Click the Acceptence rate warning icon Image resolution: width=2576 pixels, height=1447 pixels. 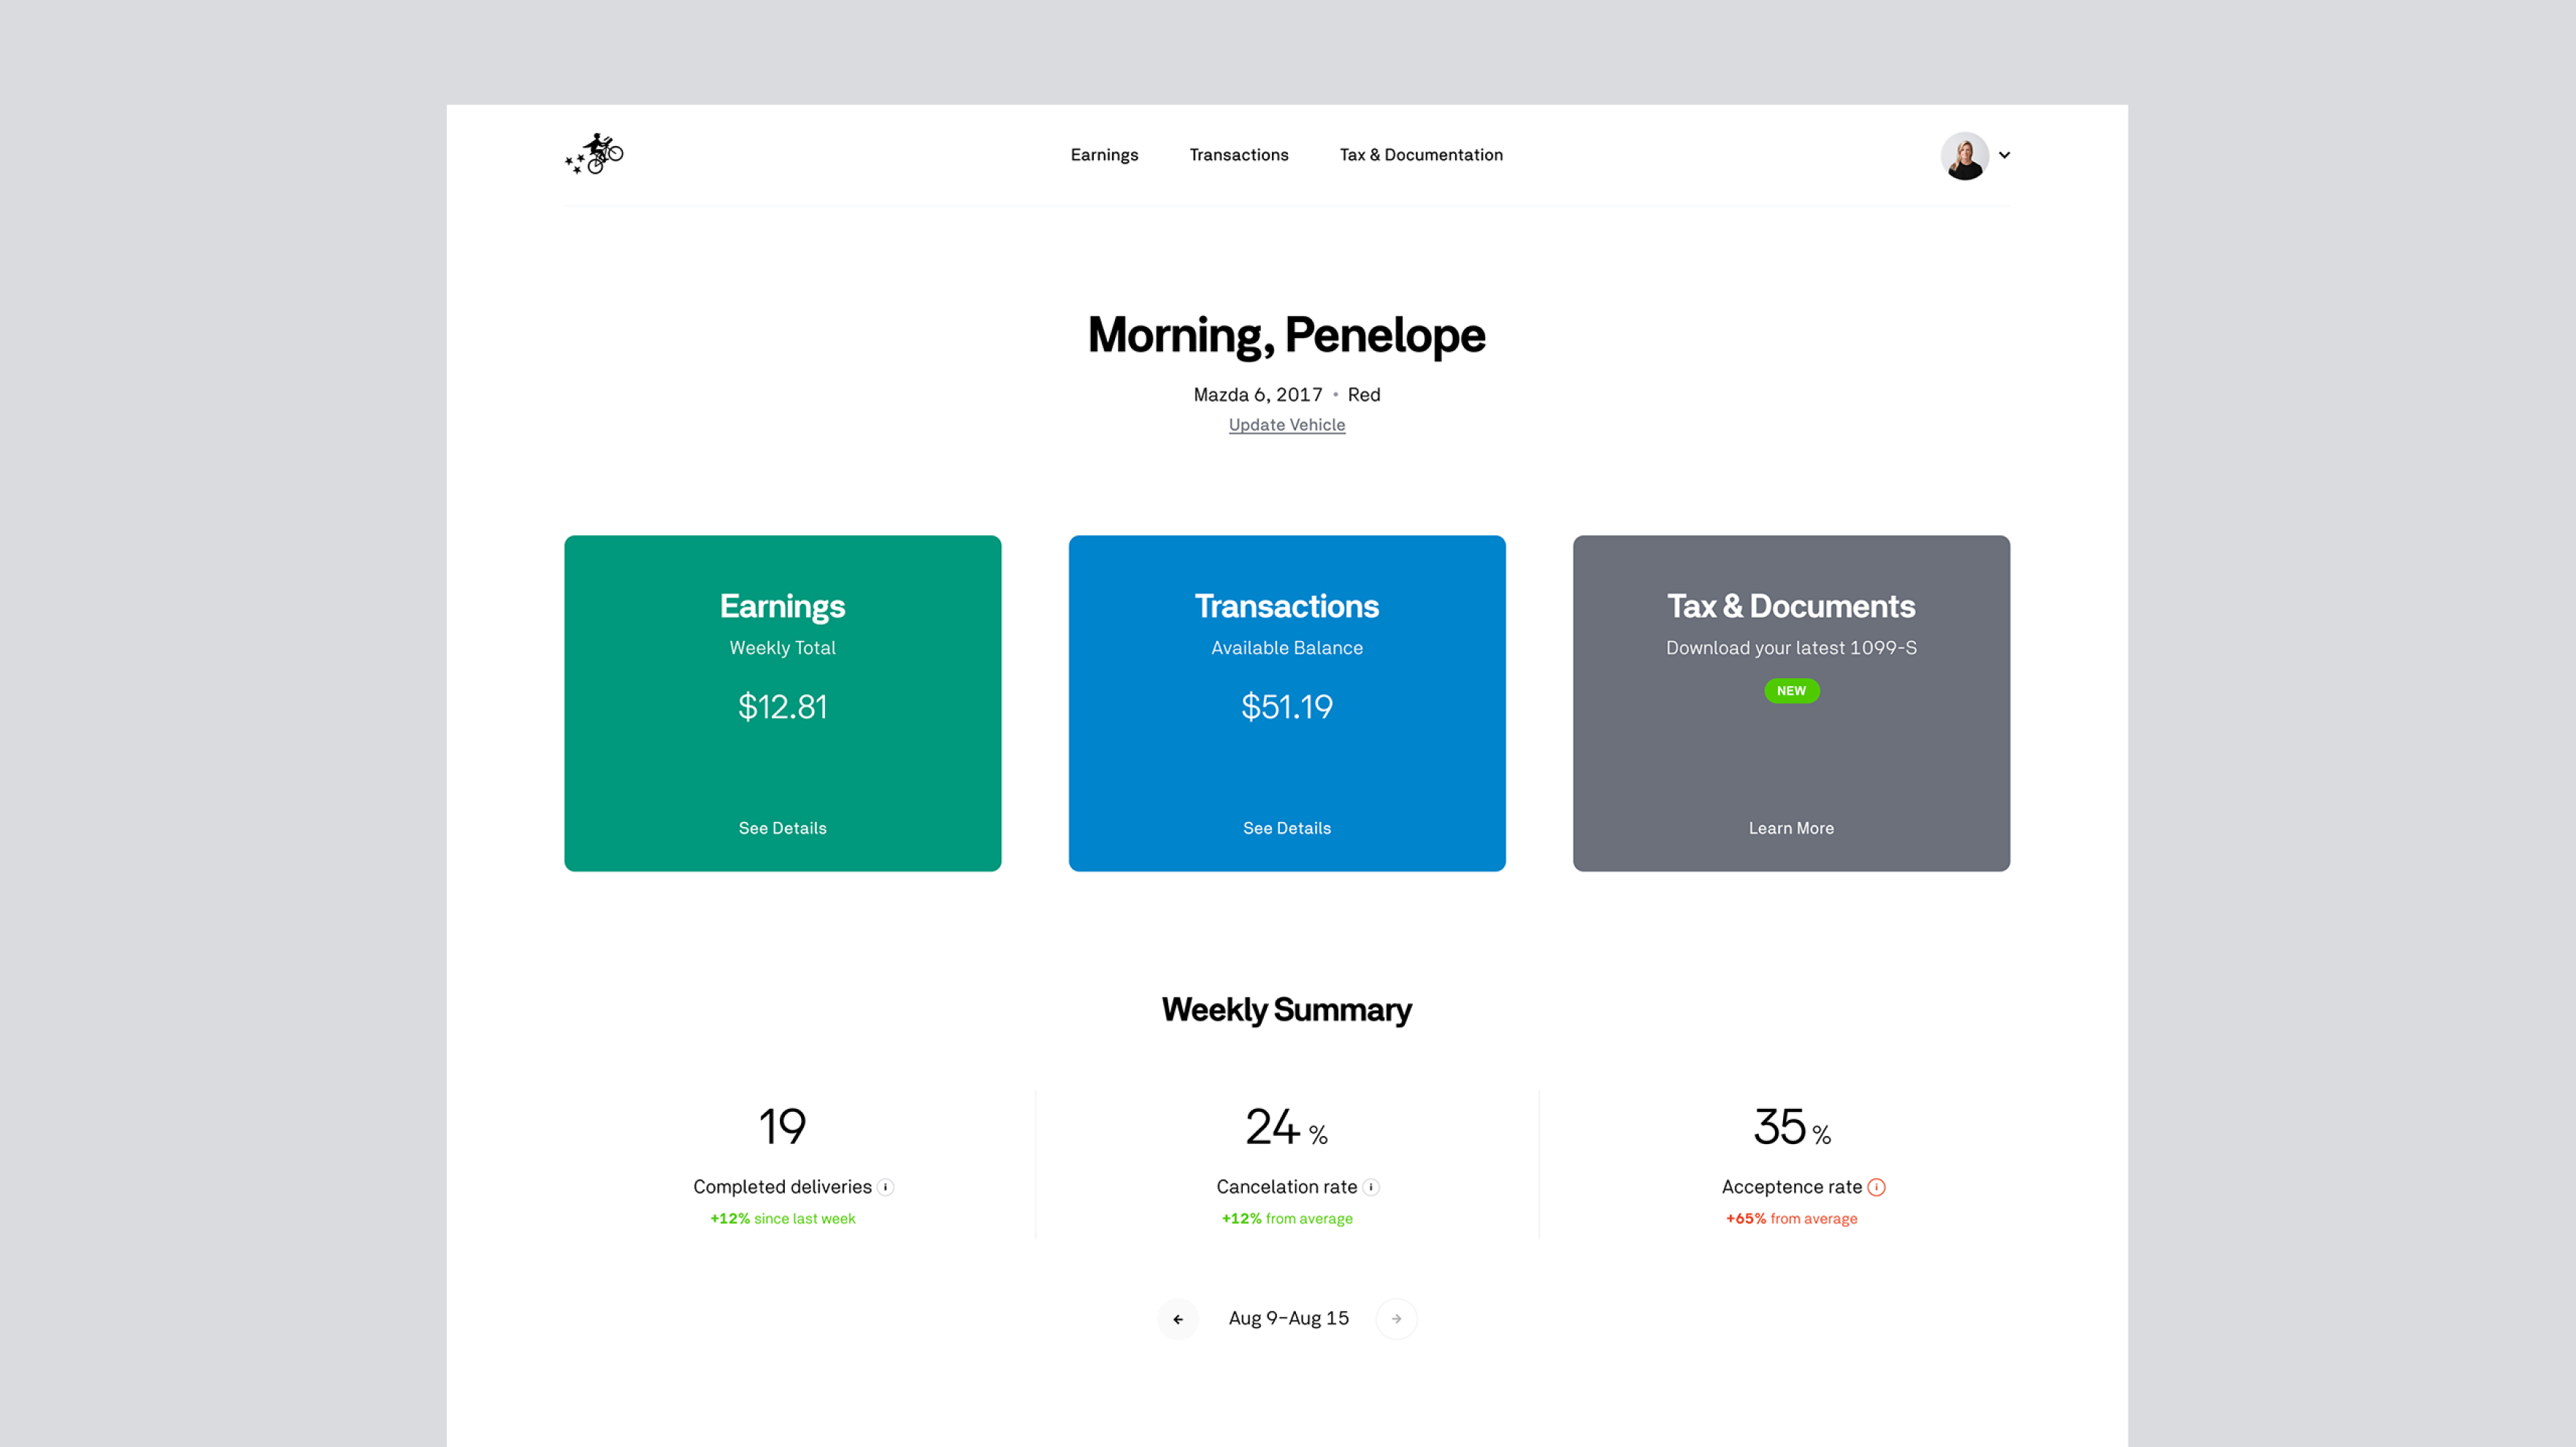[x=1876, y=1187]
